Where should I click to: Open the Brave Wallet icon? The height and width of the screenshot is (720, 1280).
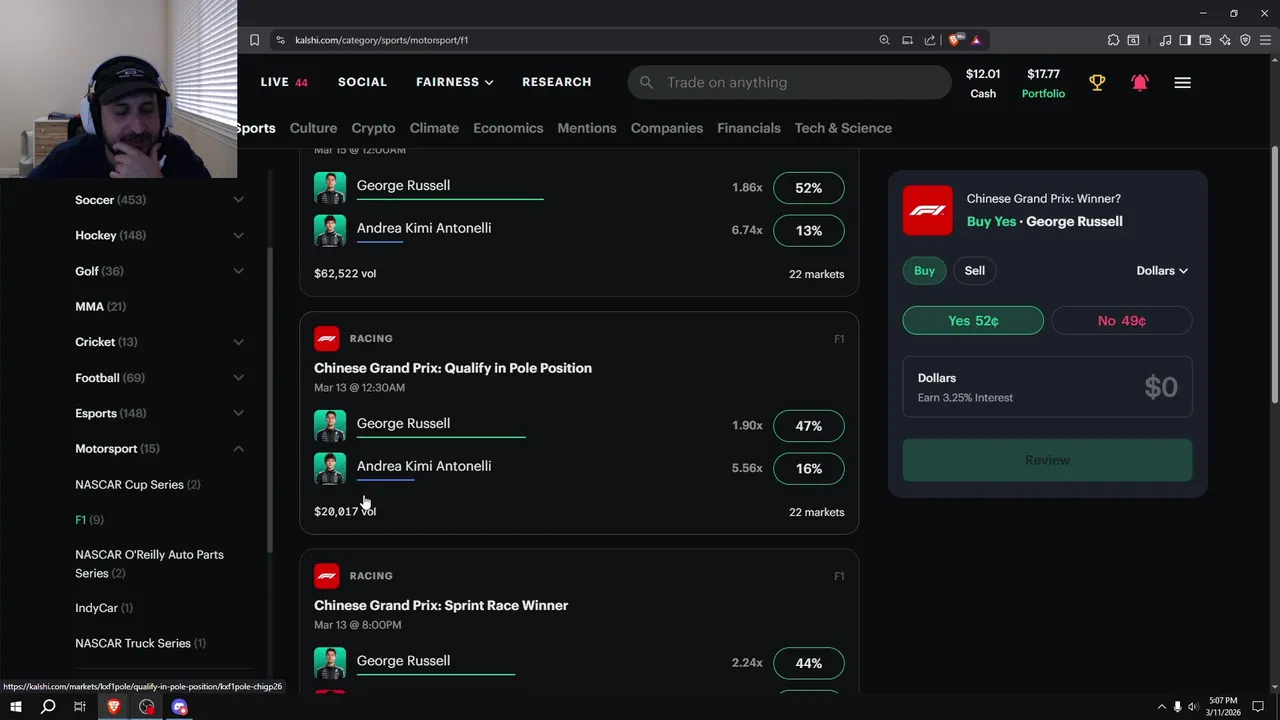[1205, 40]
